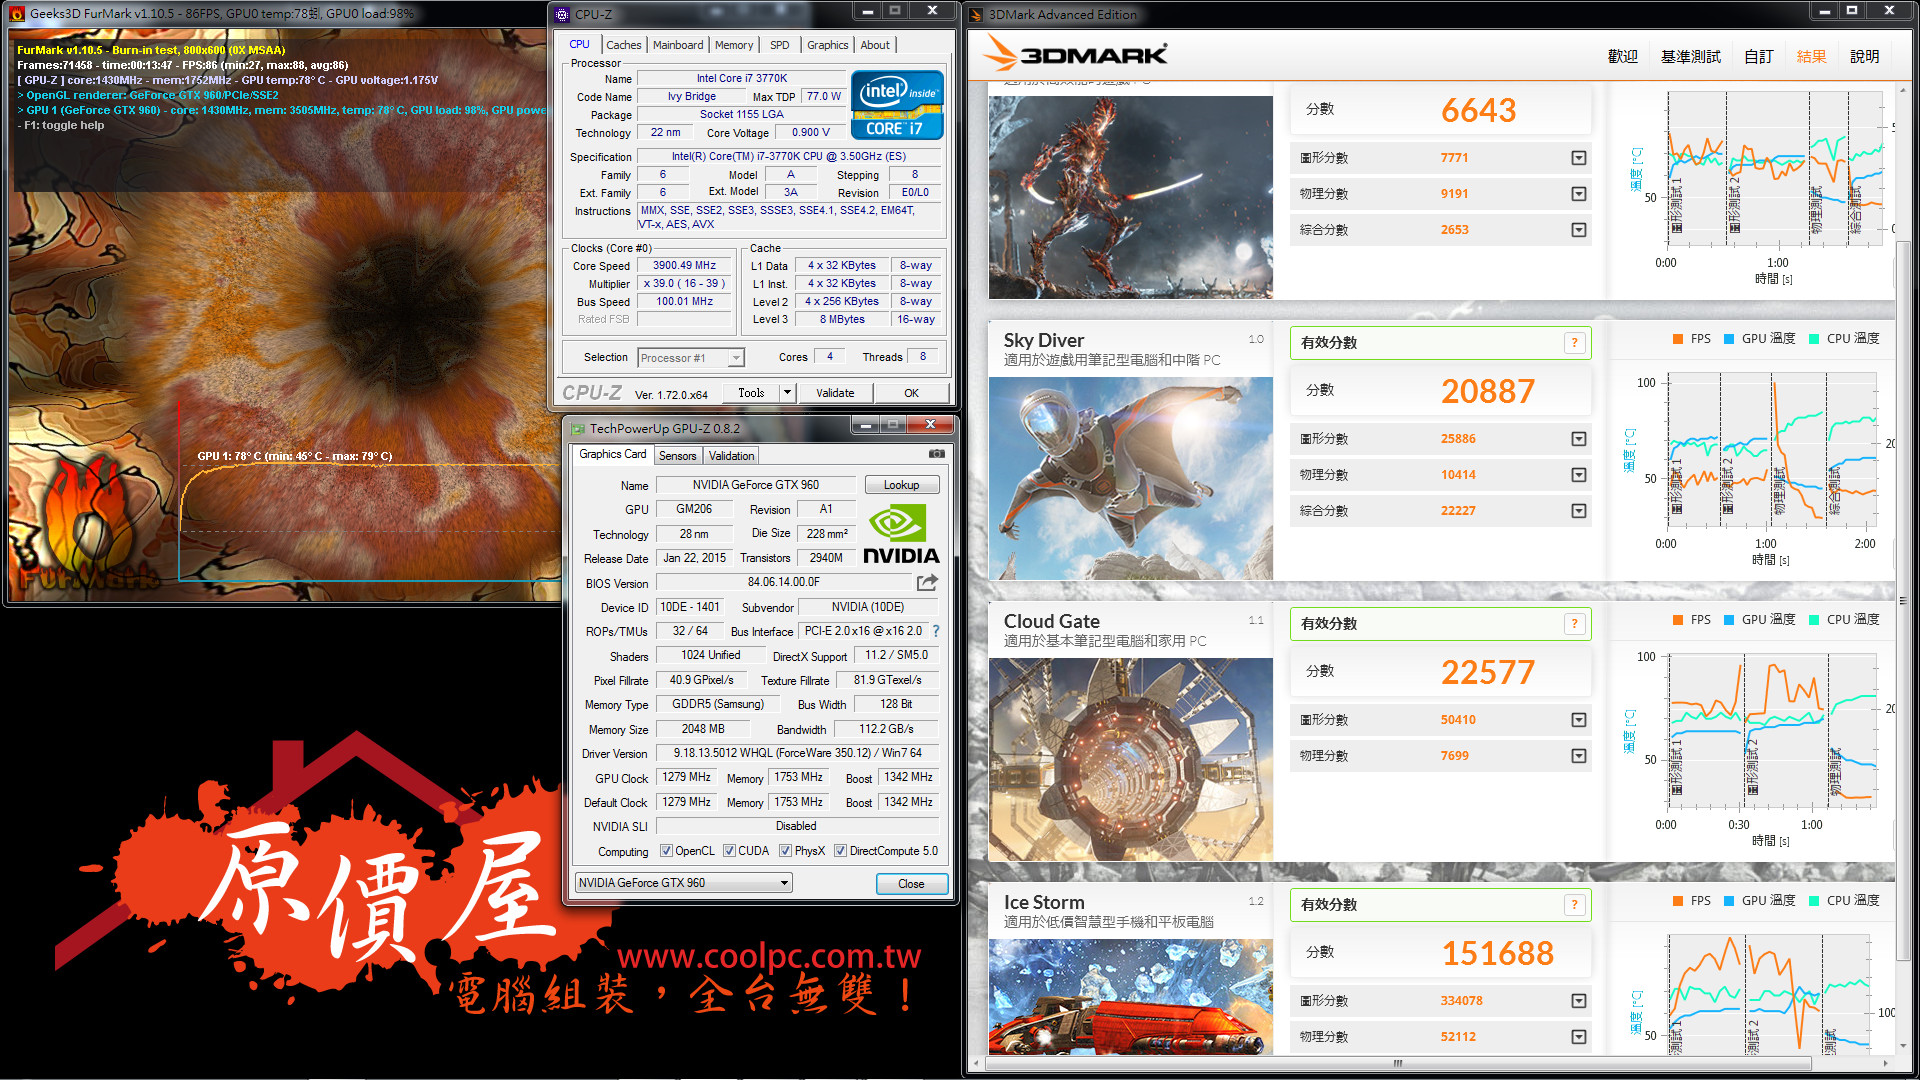The height and width of the screenshot is (1080, 1920).
Task: Toggle the CUDA checkbox in GPU-Z
Action: [729, 851]
